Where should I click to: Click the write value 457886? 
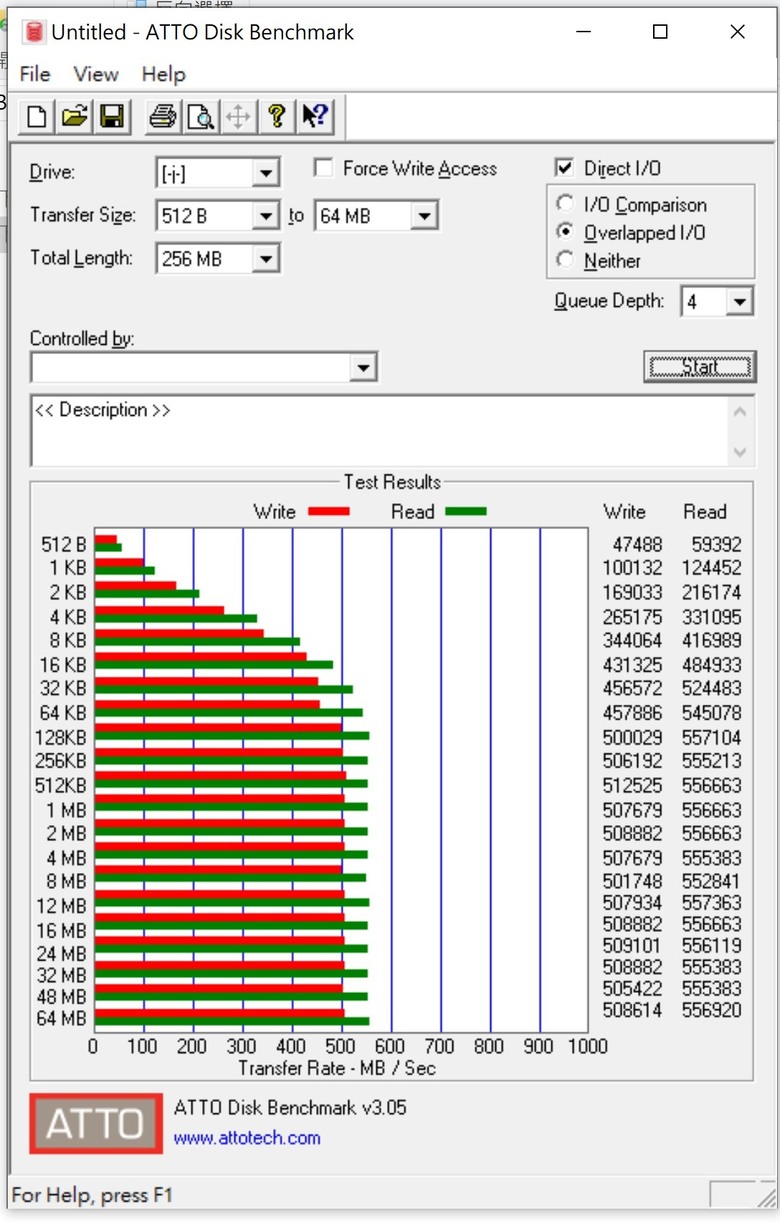631,713
